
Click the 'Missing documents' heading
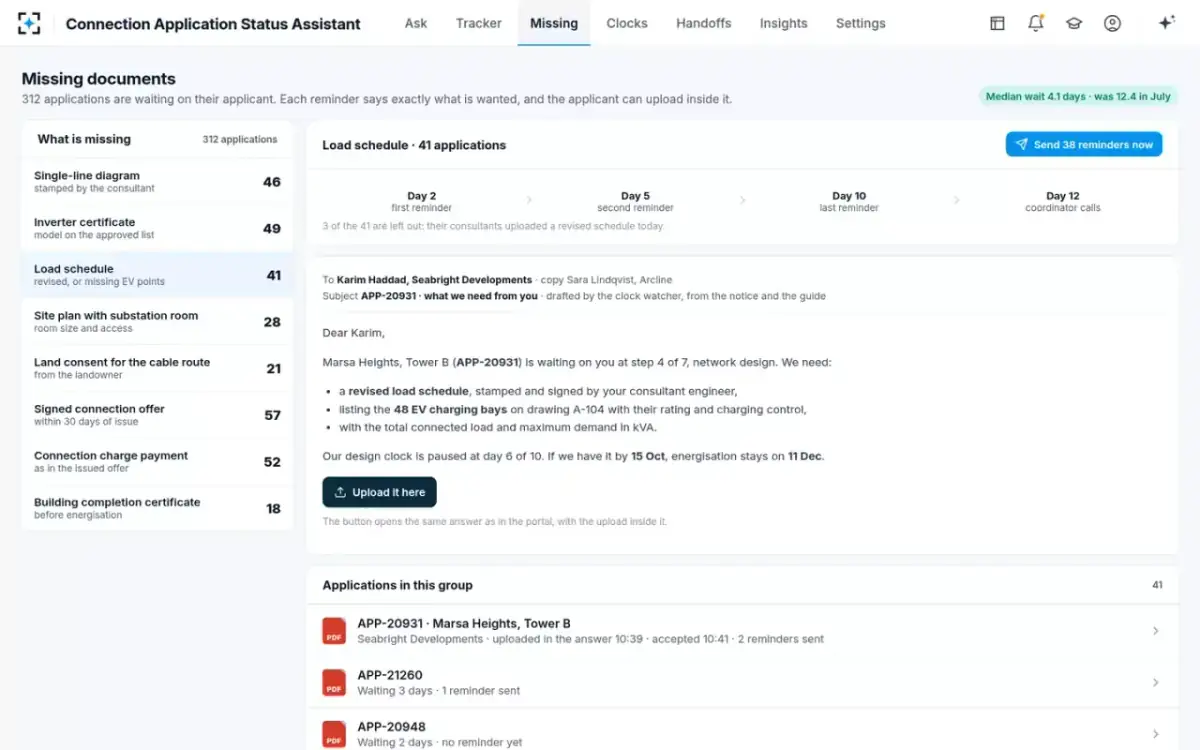click(99, 79)
